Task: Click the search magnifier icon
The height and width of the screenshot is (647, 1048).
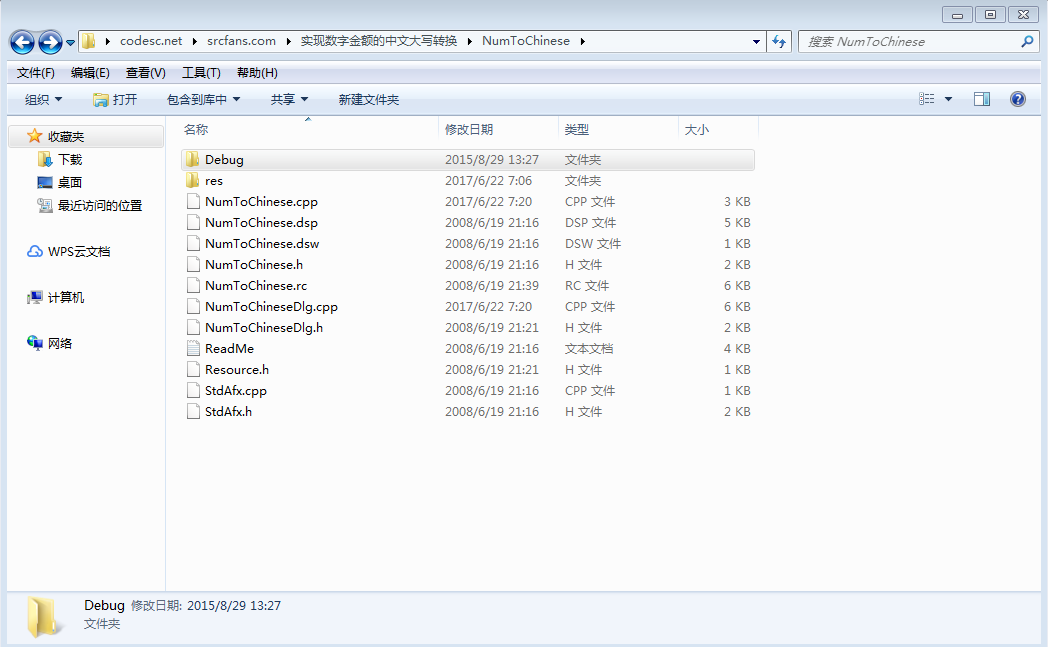Action: (x=1027, y=41)
